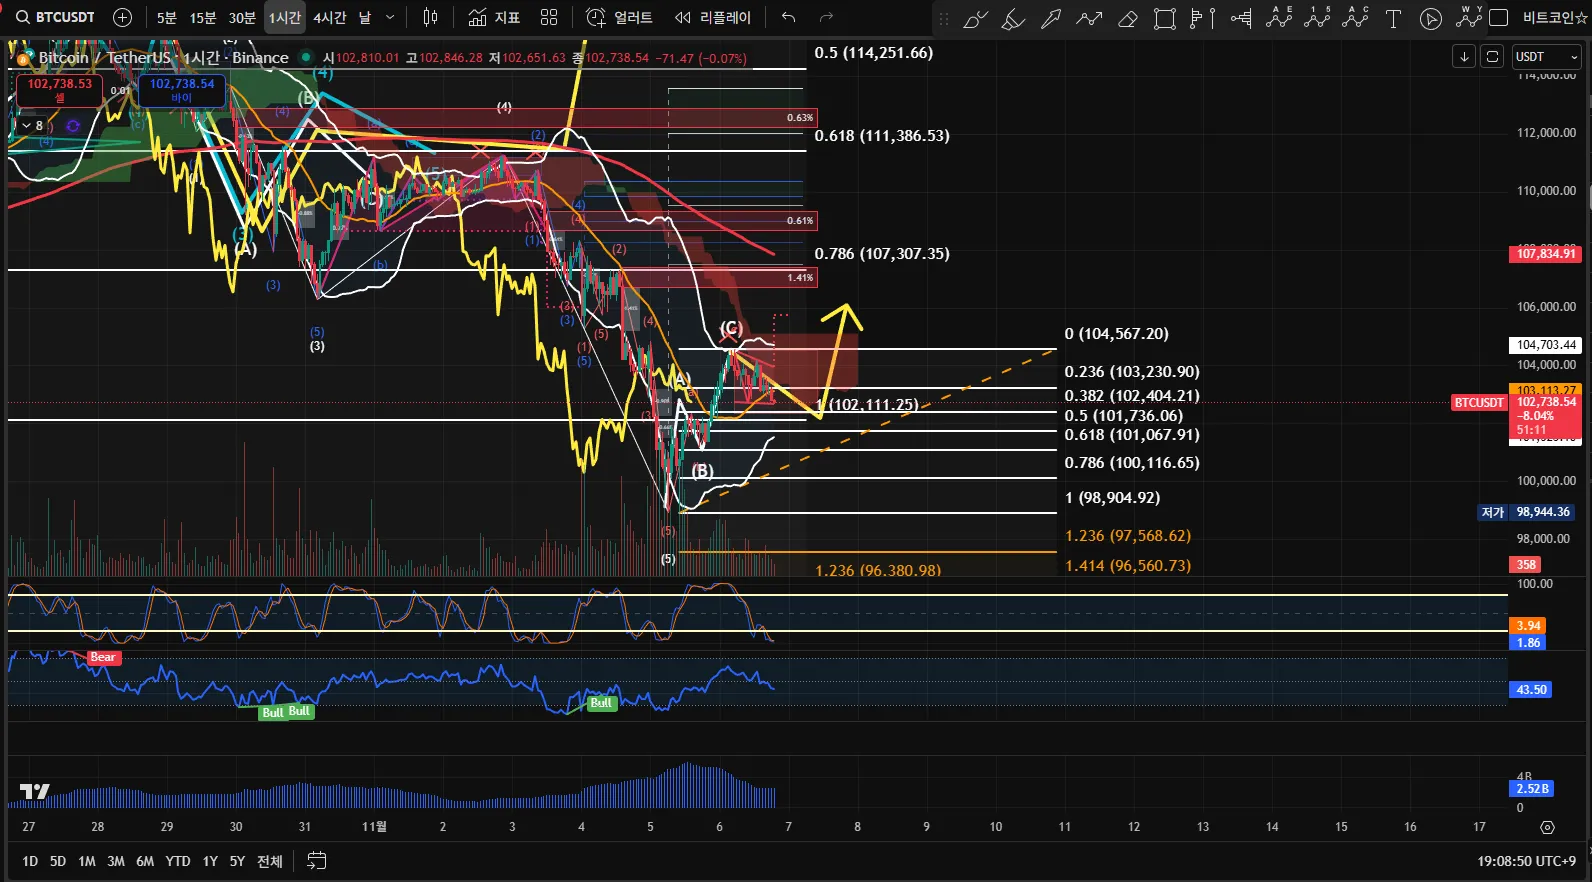Toggle the auto-fit screen button near USDT
This screenshot has width=1592, height=882.
(x=1492, y=57)
